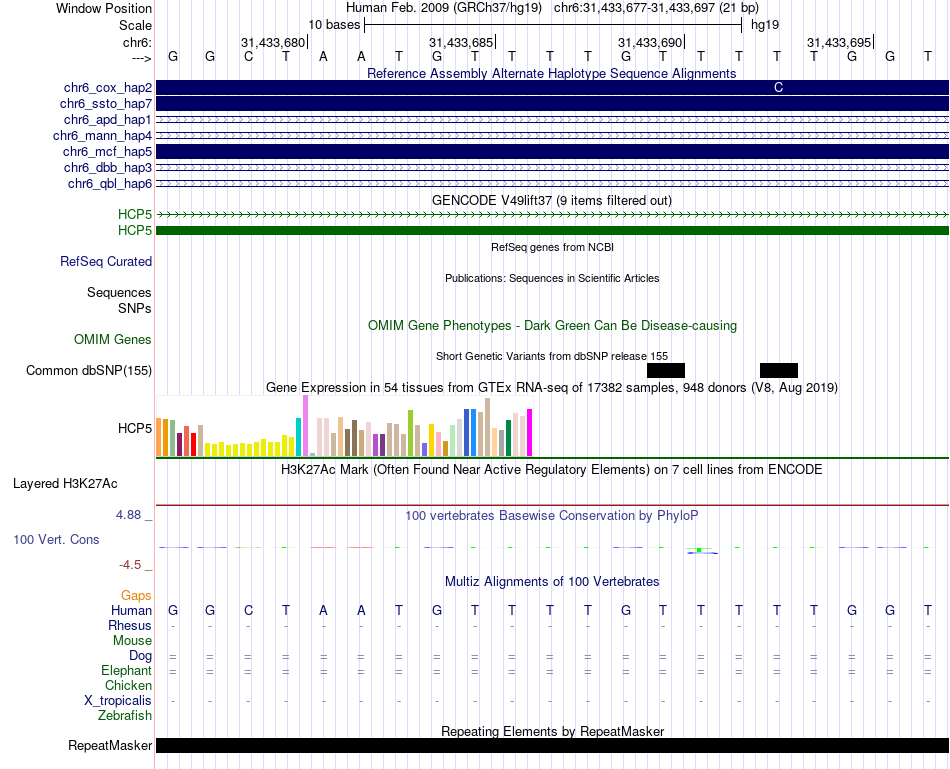Open RefSeq genes from NCBI title

(x=552, y=247)
